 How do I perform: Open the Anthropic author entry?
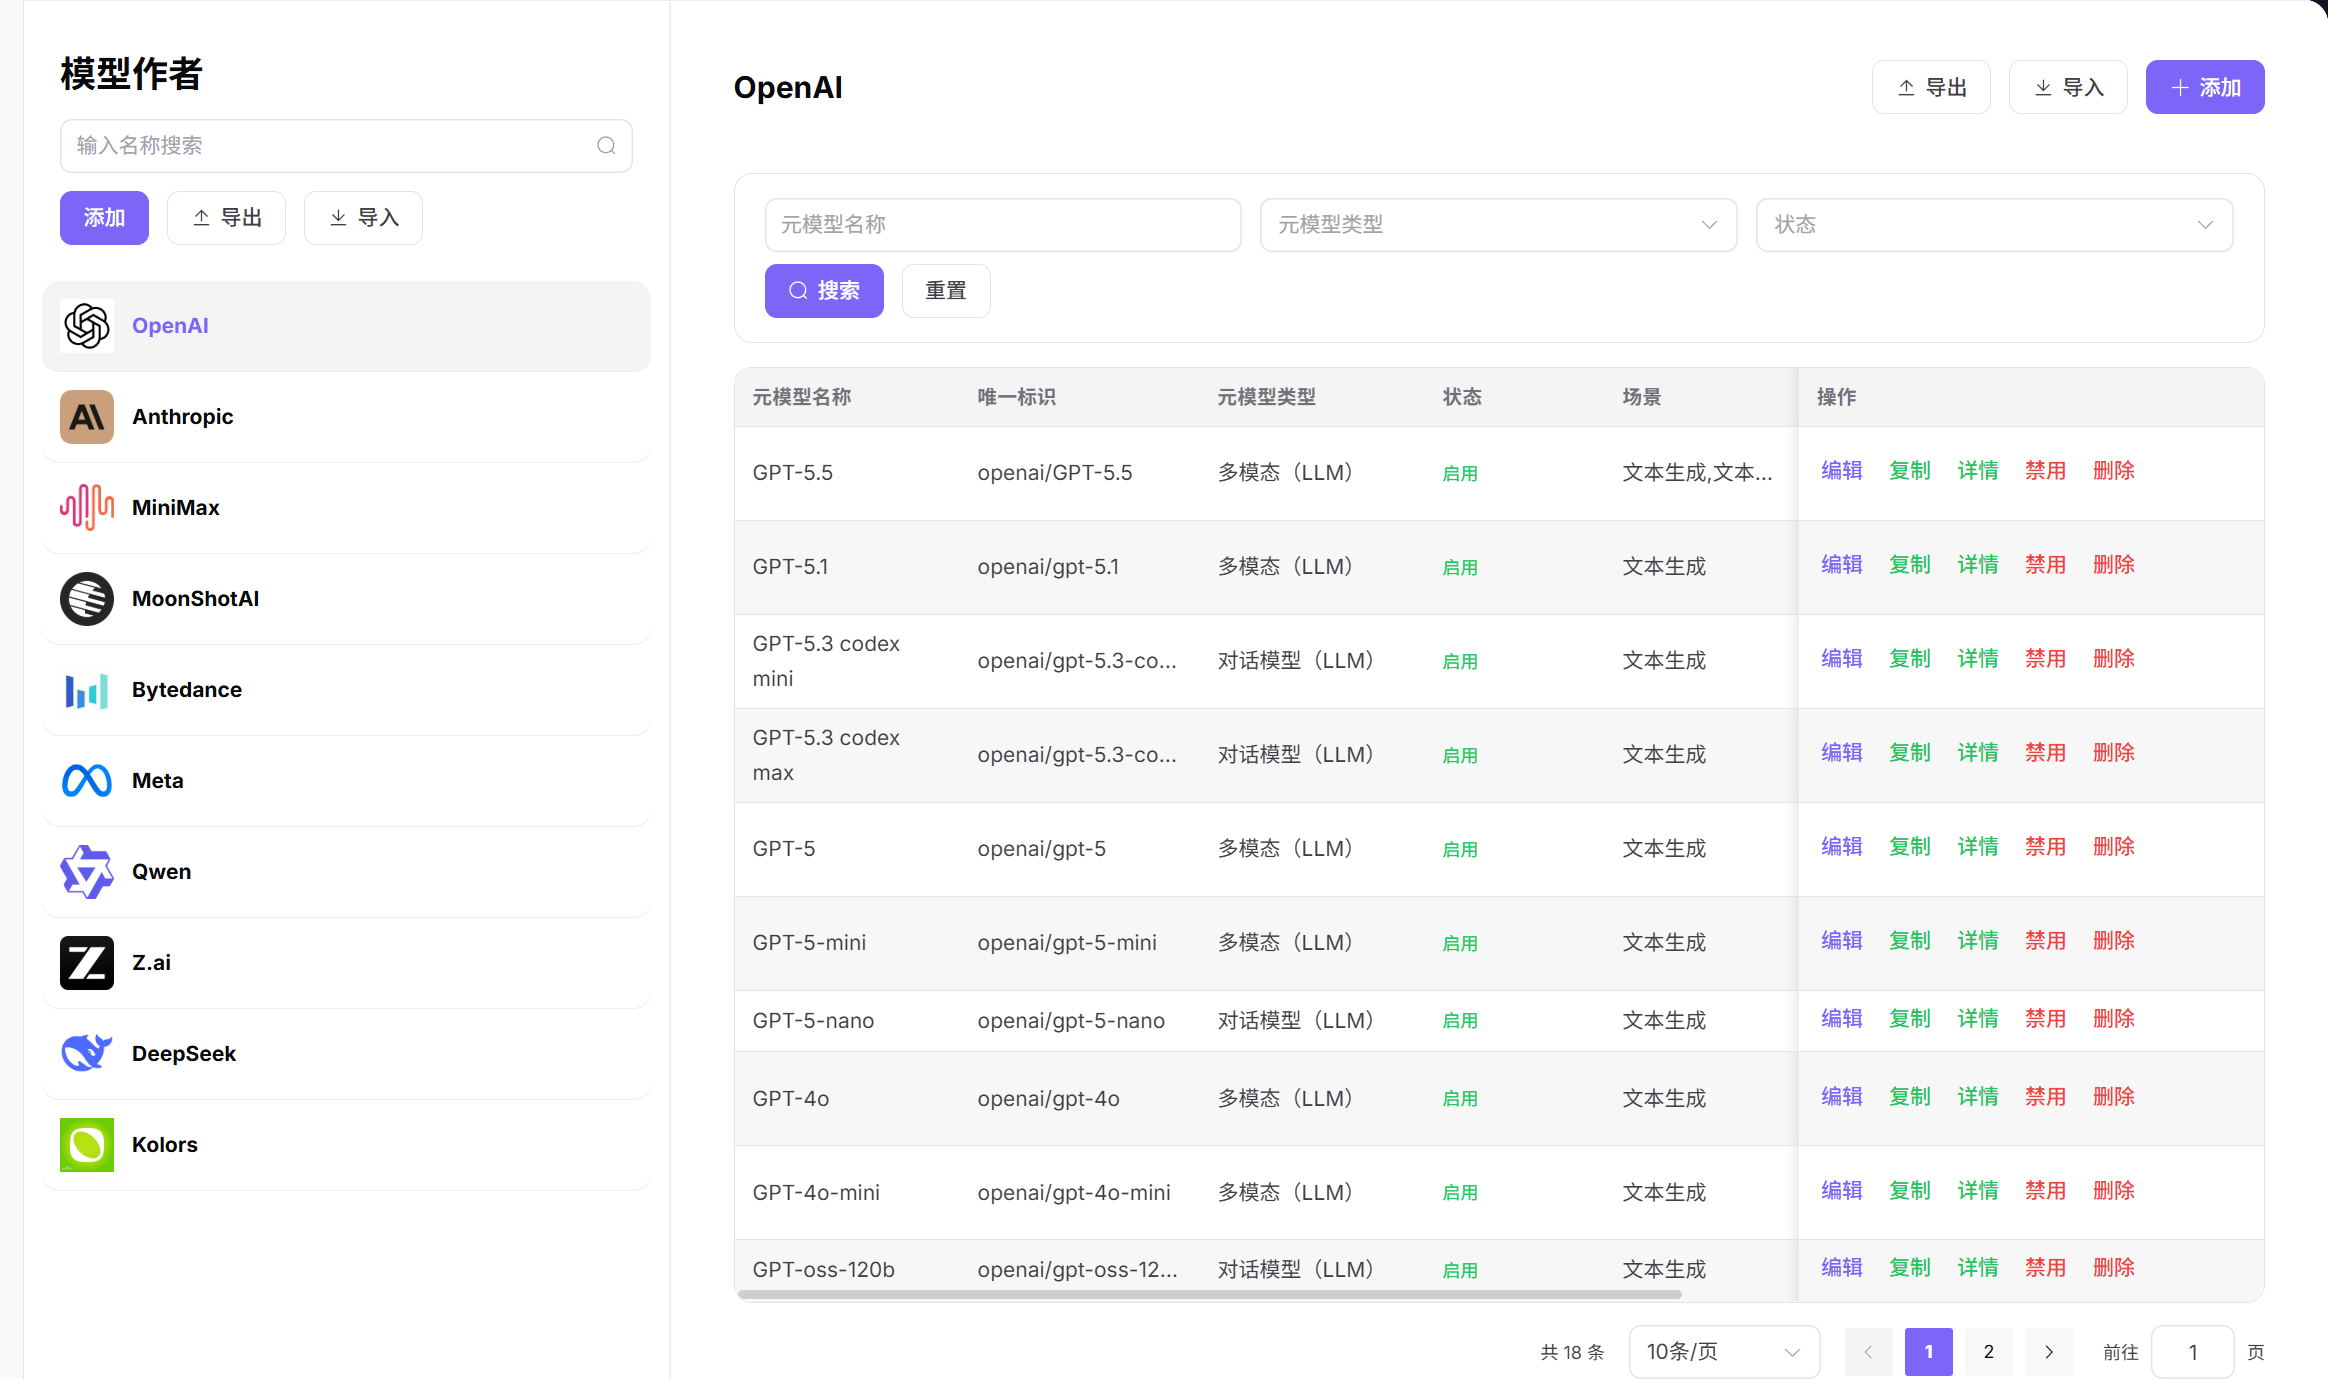(x=346, y=417)
